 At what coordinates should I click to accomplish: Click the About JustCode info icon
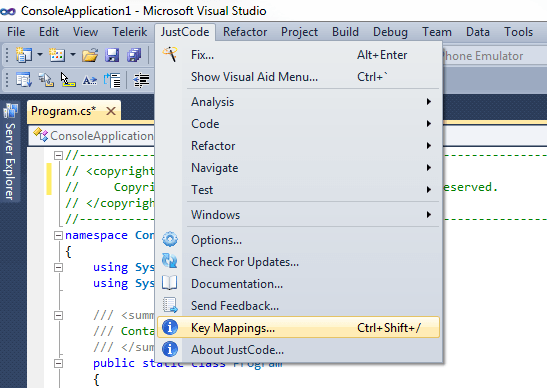coord(170,349)
